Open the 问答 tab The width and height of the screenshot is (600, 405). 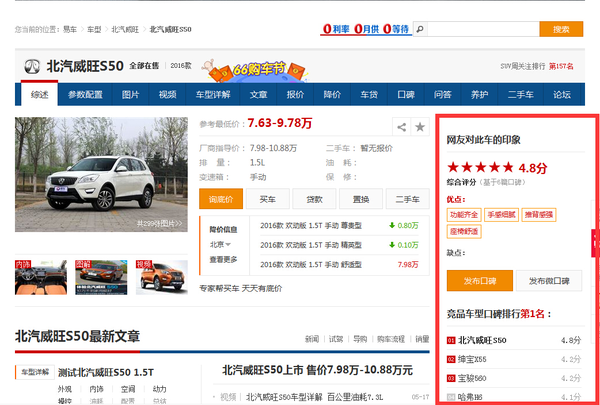tap(443, 94)
